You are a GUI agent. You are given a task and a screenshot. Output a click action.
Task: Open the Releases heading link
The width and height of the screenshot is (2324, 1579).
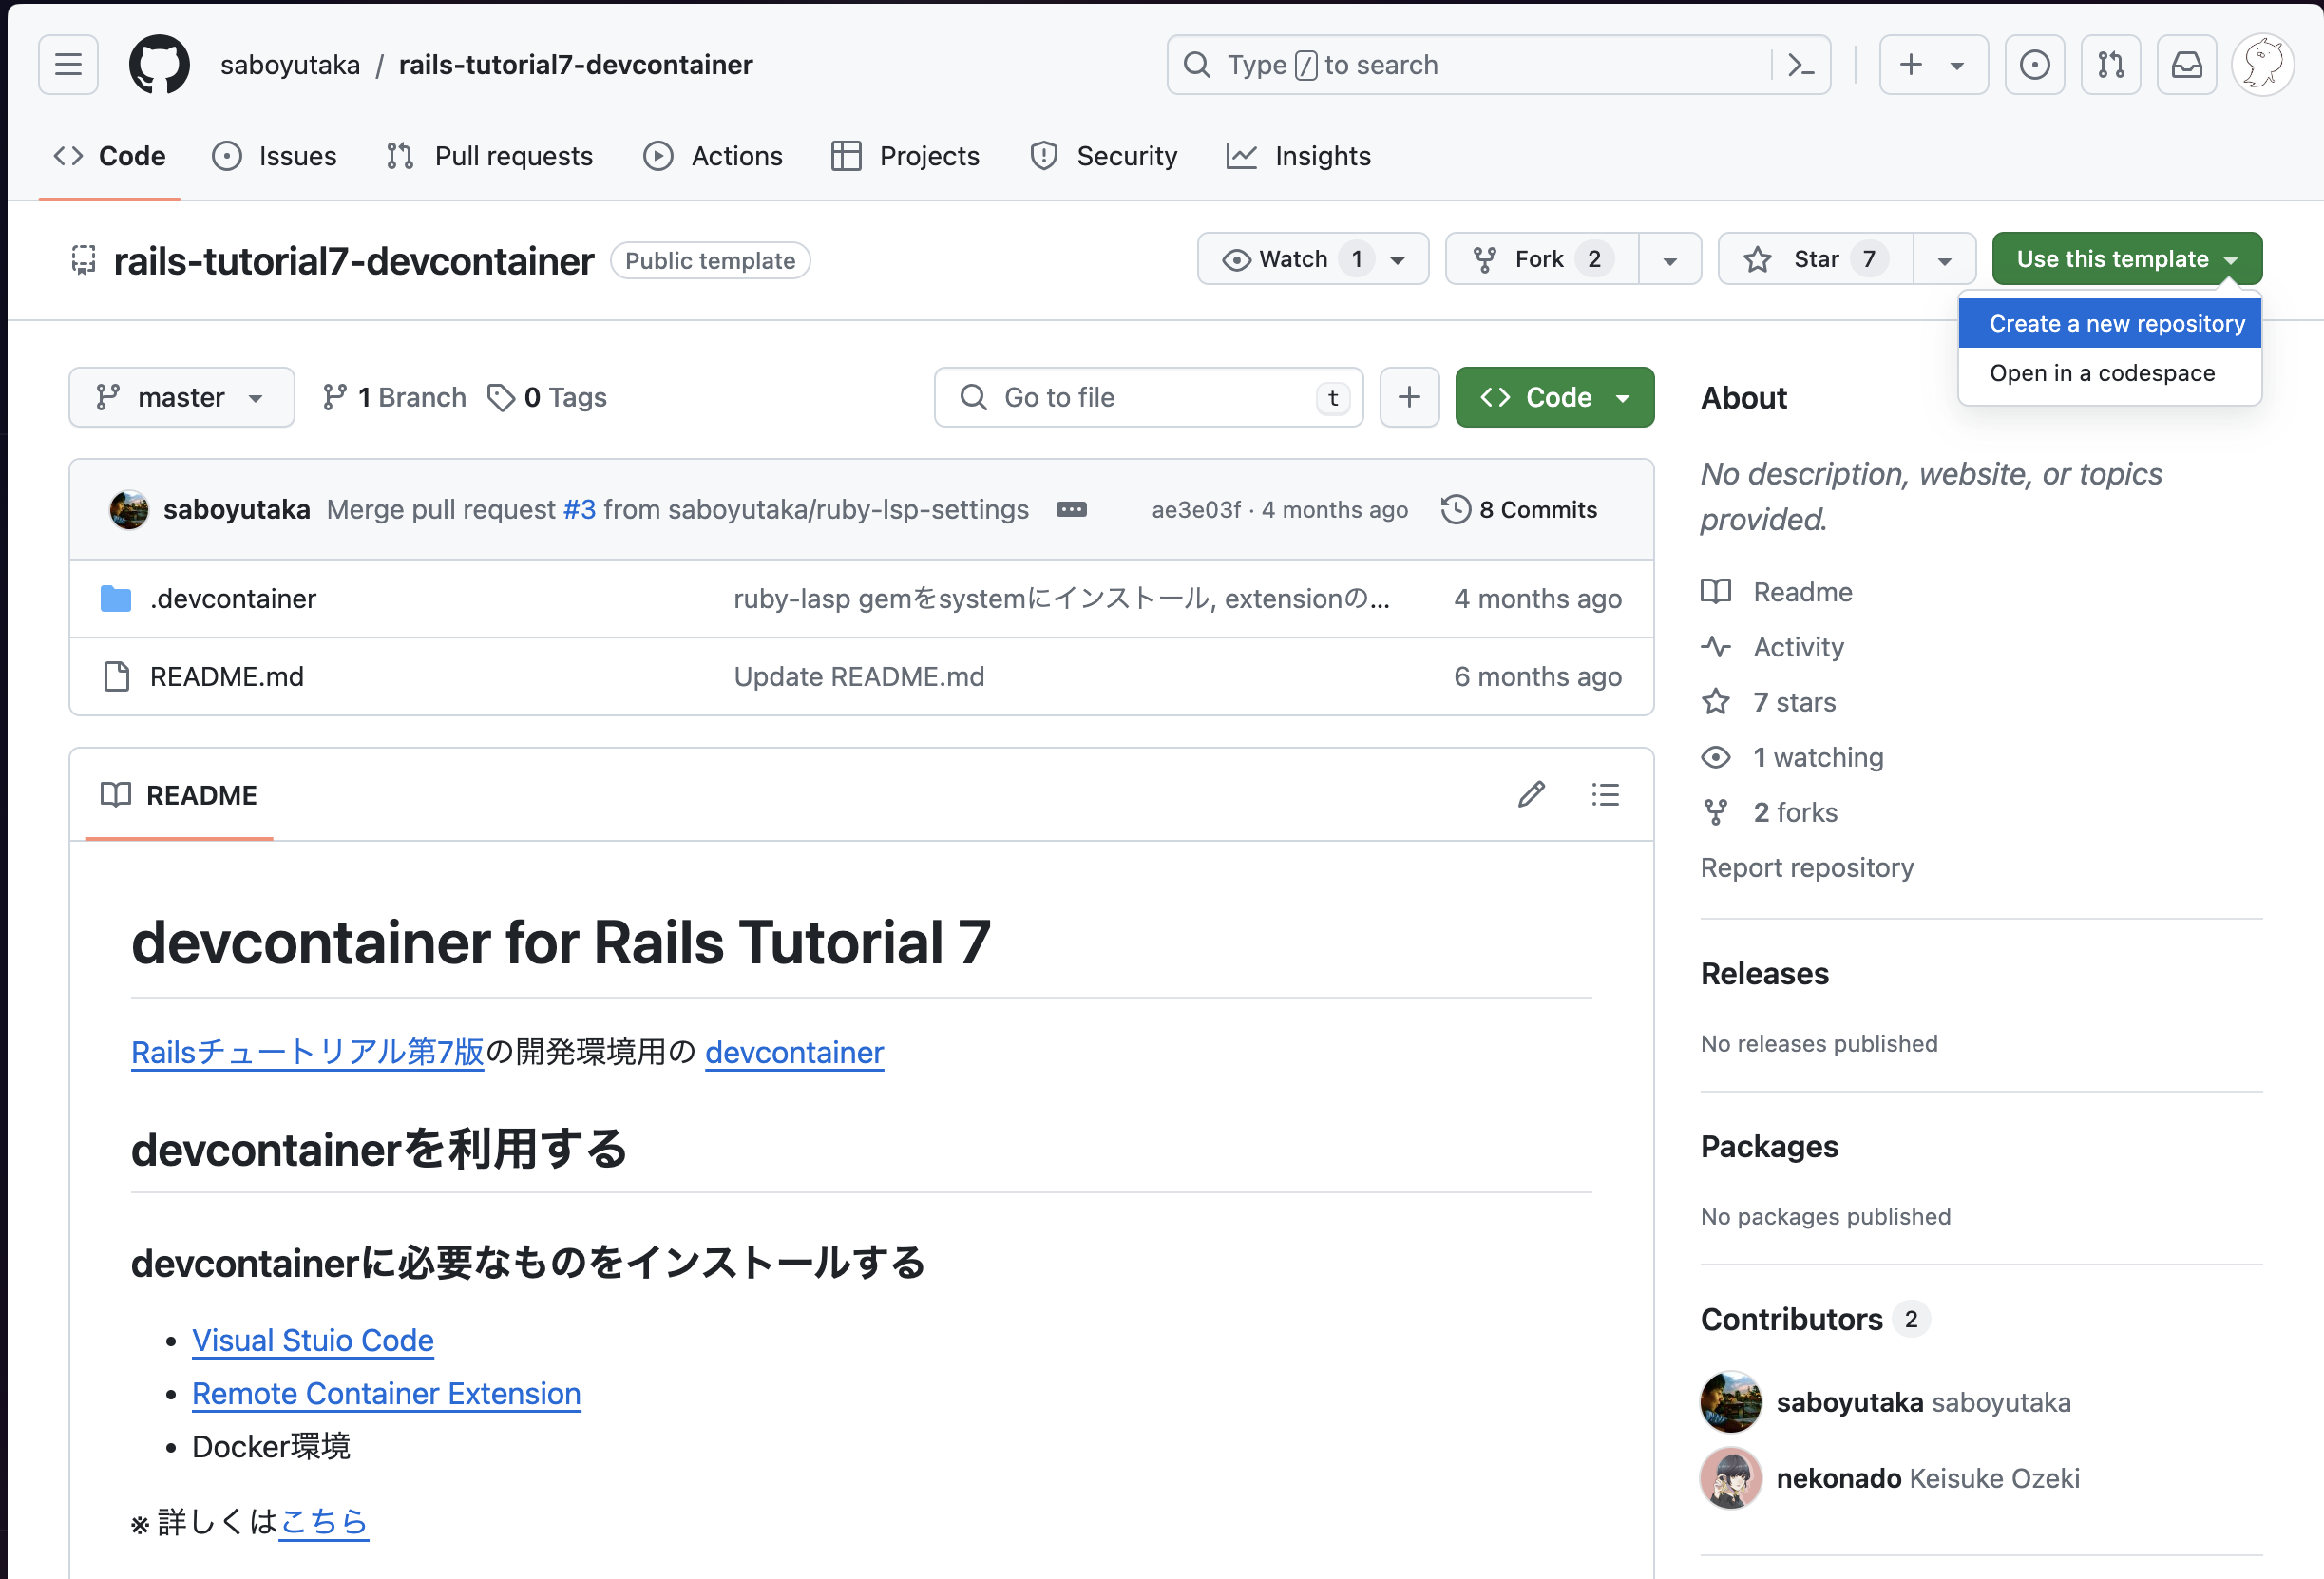(x=1765, y=973)
